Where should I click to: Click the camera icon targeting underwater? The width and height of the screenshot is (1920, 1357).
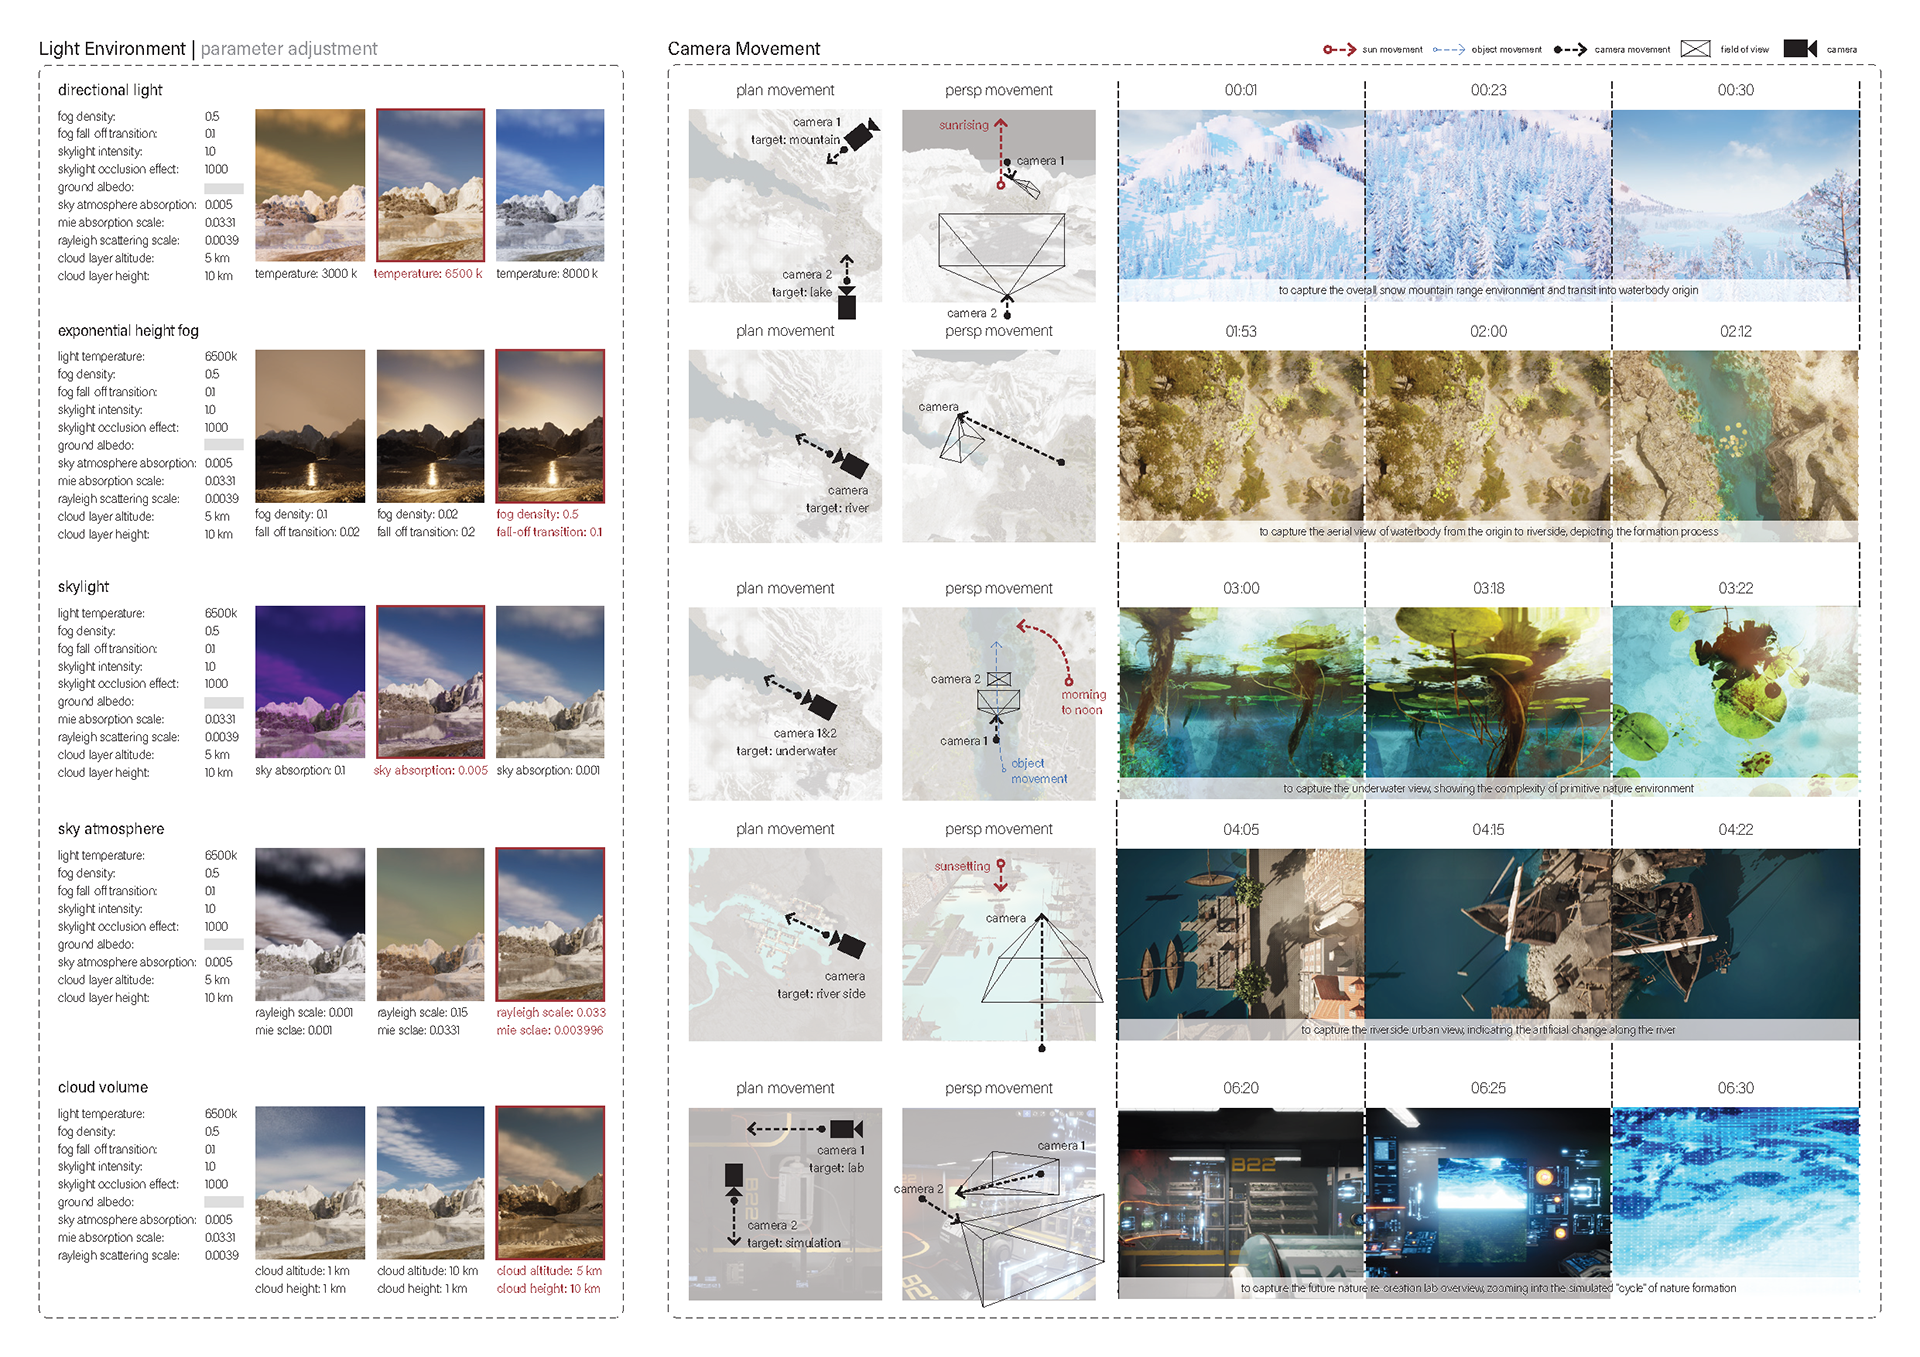tap(820, 705)
